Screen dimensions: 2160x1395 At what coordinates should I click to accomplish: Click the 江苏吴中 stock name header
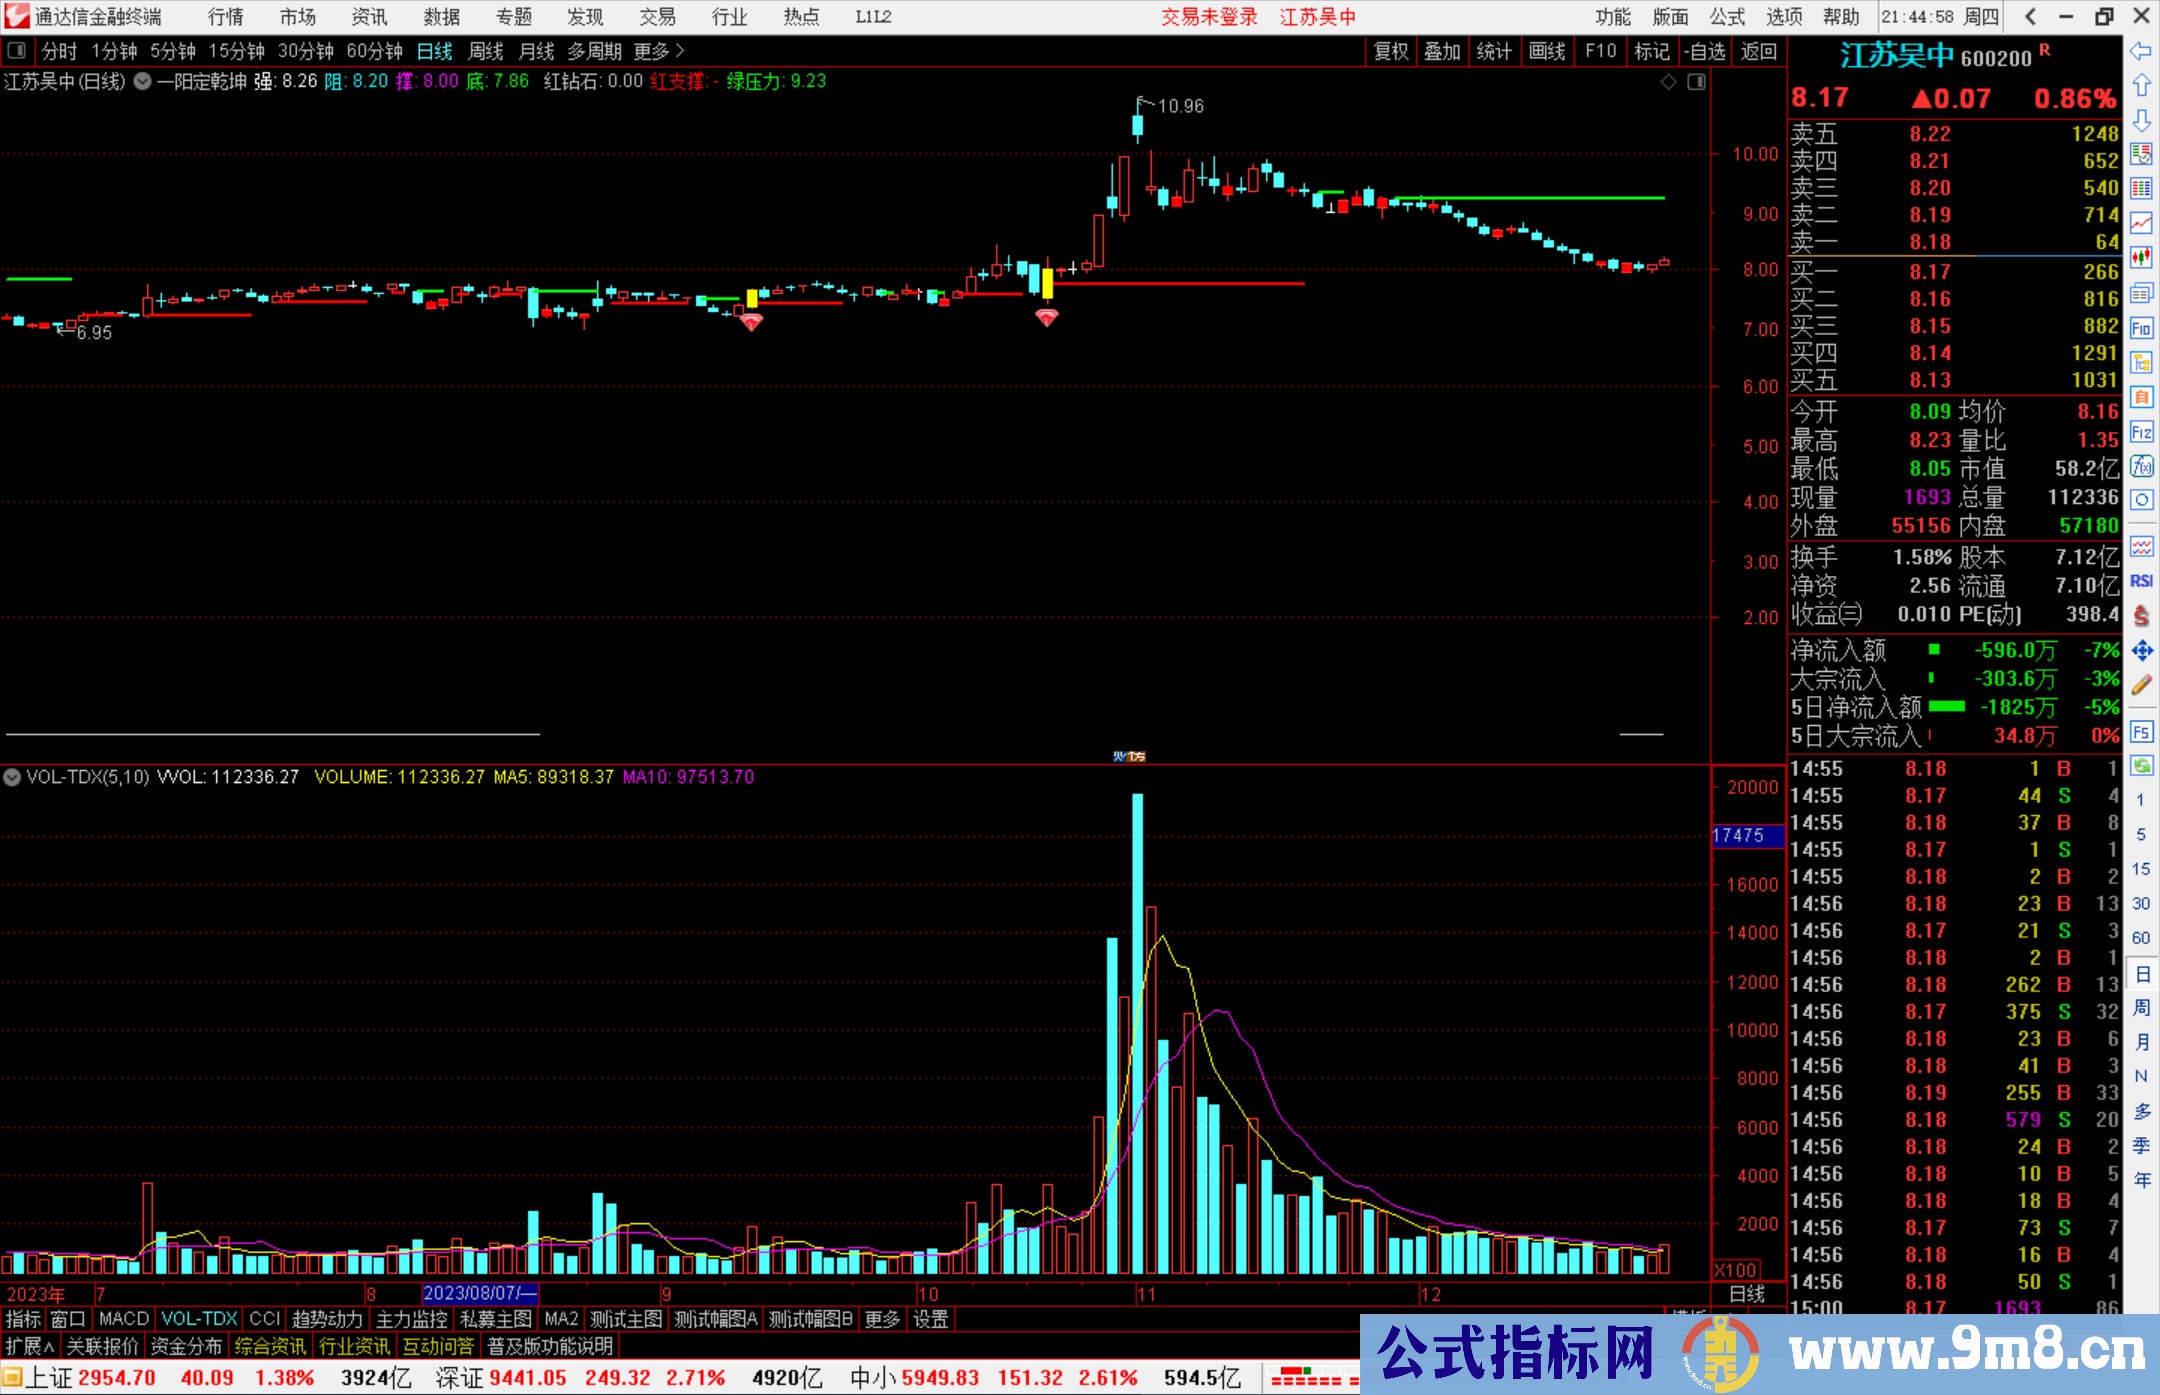click(x=1896, y=57)
